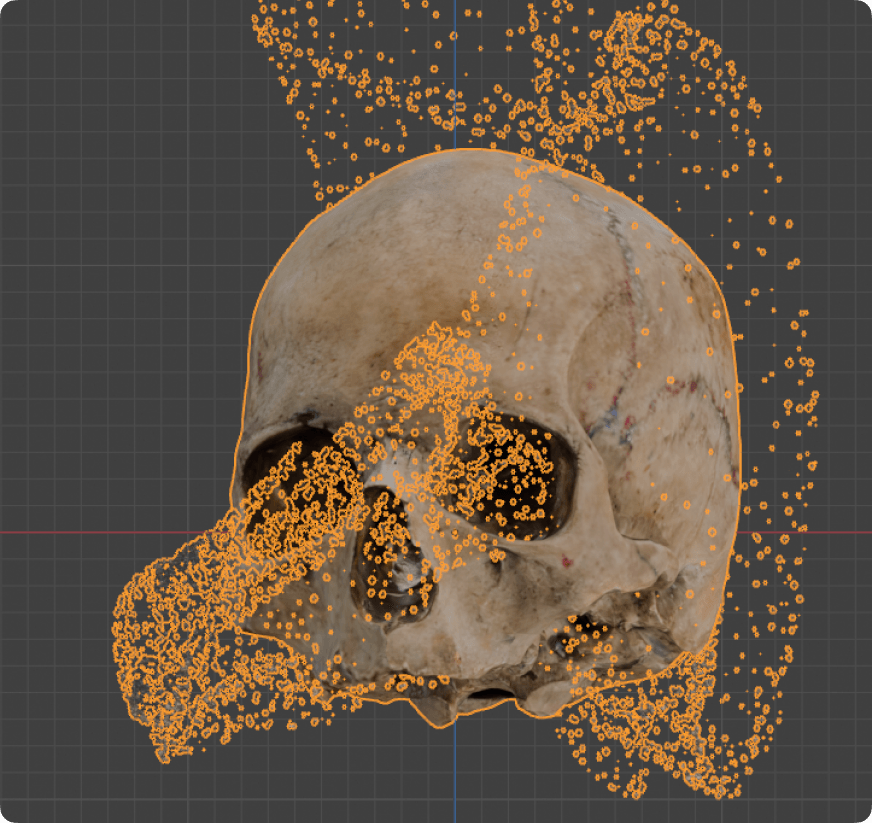Select dense particle cluster at lower left
This screenshot has height=823, width=872.
pyautogui.click(x=170, y=660)
